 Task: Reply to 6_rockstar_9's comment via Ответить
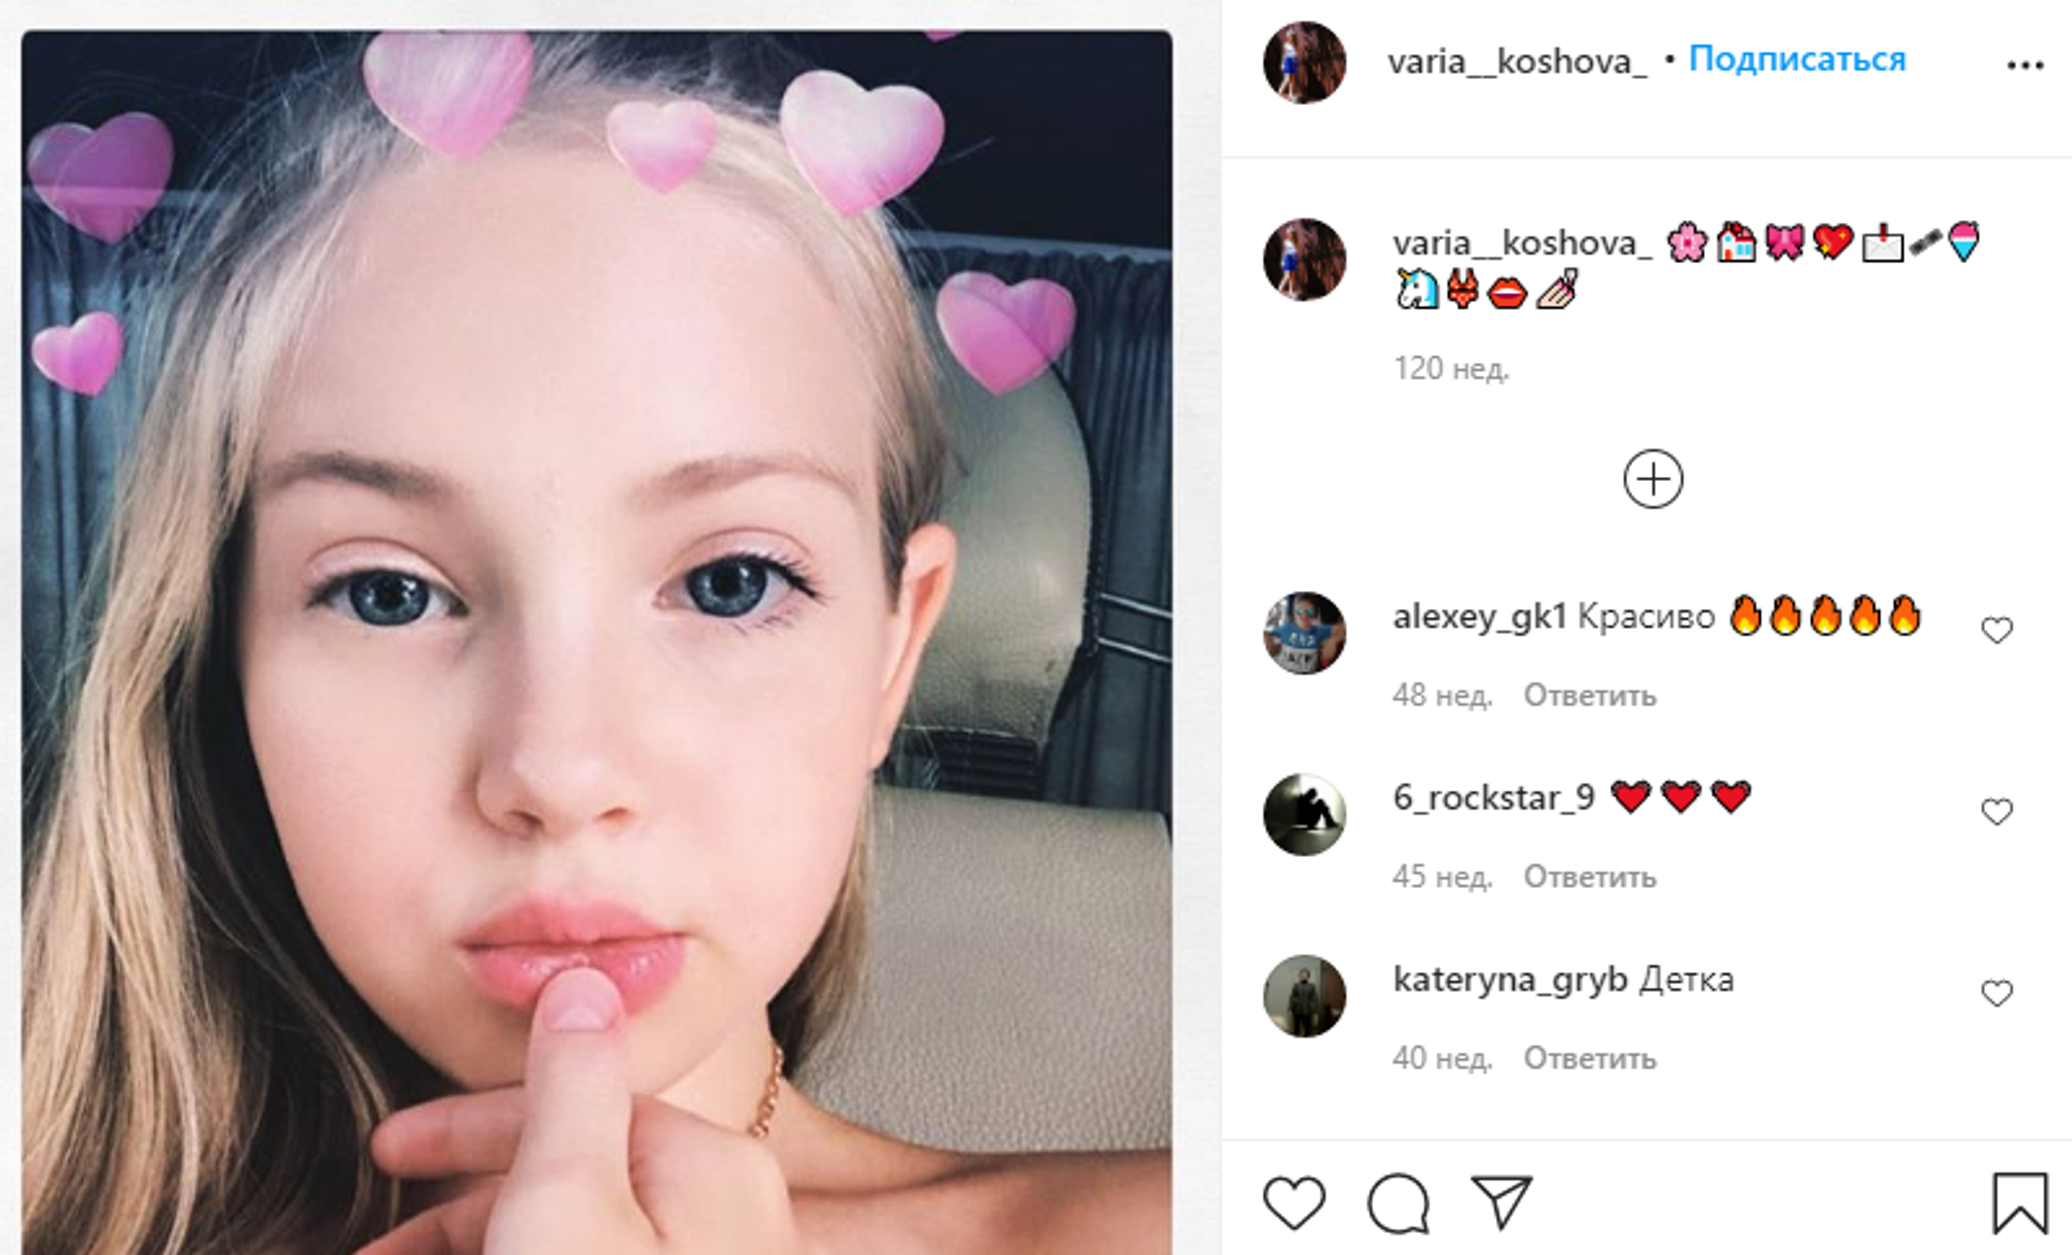[1590, 877]
